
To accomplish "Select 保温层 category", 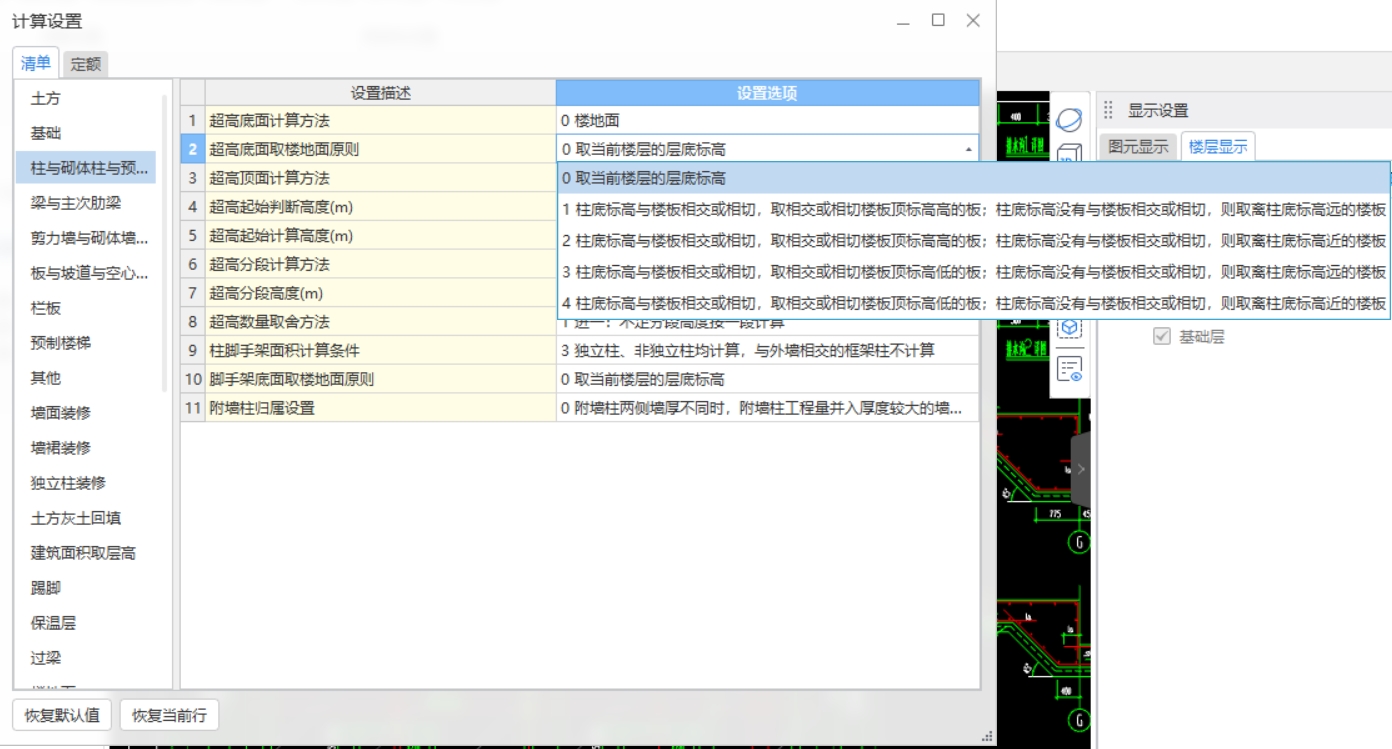I will point(86,622).
